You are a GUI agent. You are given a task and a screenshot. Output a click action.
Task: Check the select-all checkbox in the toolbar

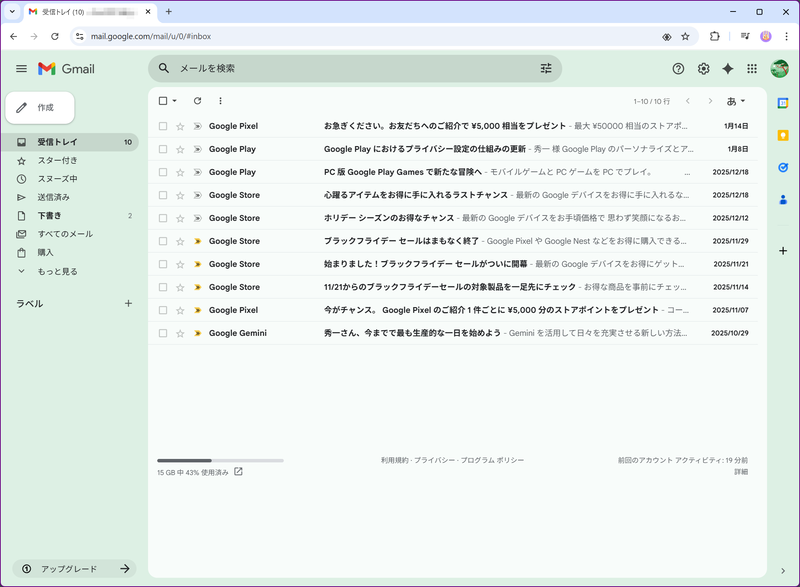[162, 100]
